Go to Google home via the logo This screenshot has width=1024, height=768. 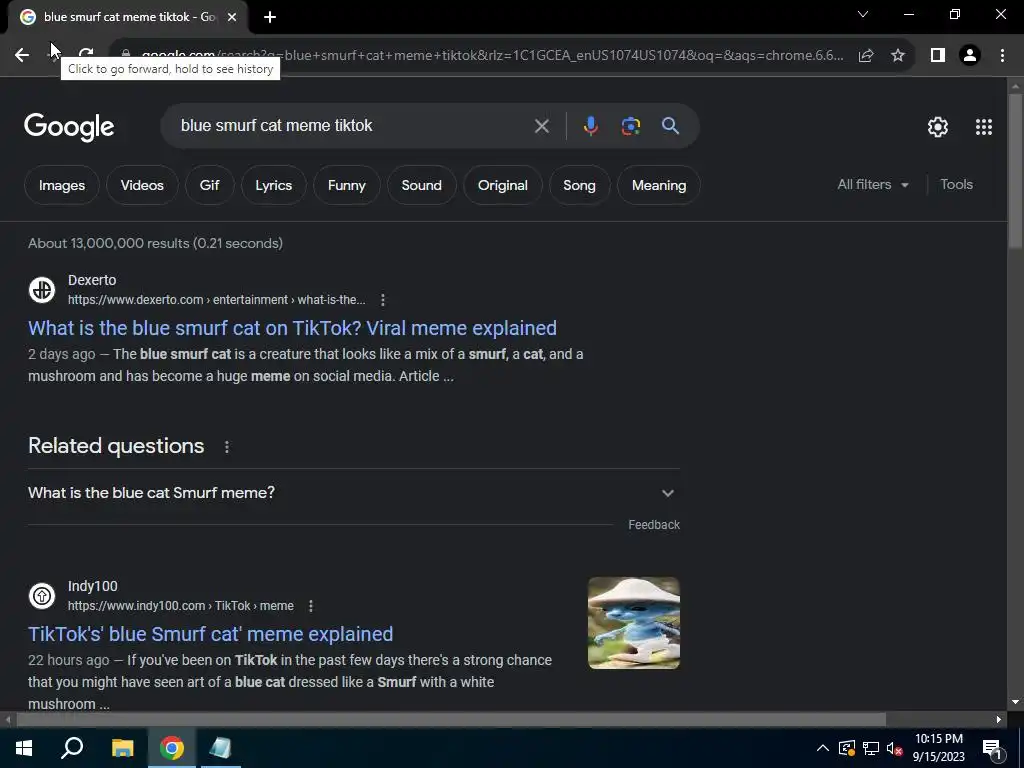pos(69,127)
